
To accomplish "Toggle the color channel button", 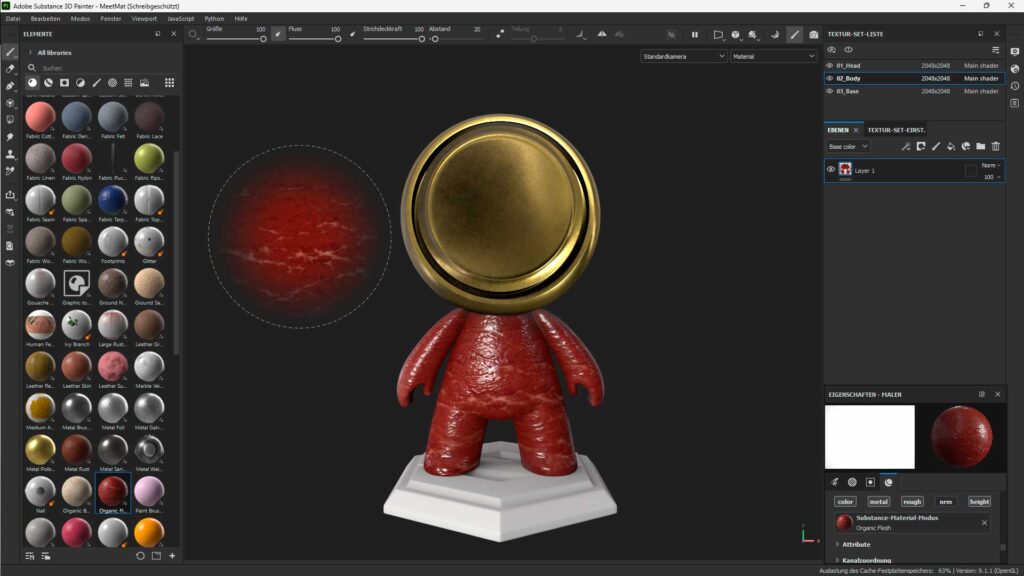I will (845, 502).
